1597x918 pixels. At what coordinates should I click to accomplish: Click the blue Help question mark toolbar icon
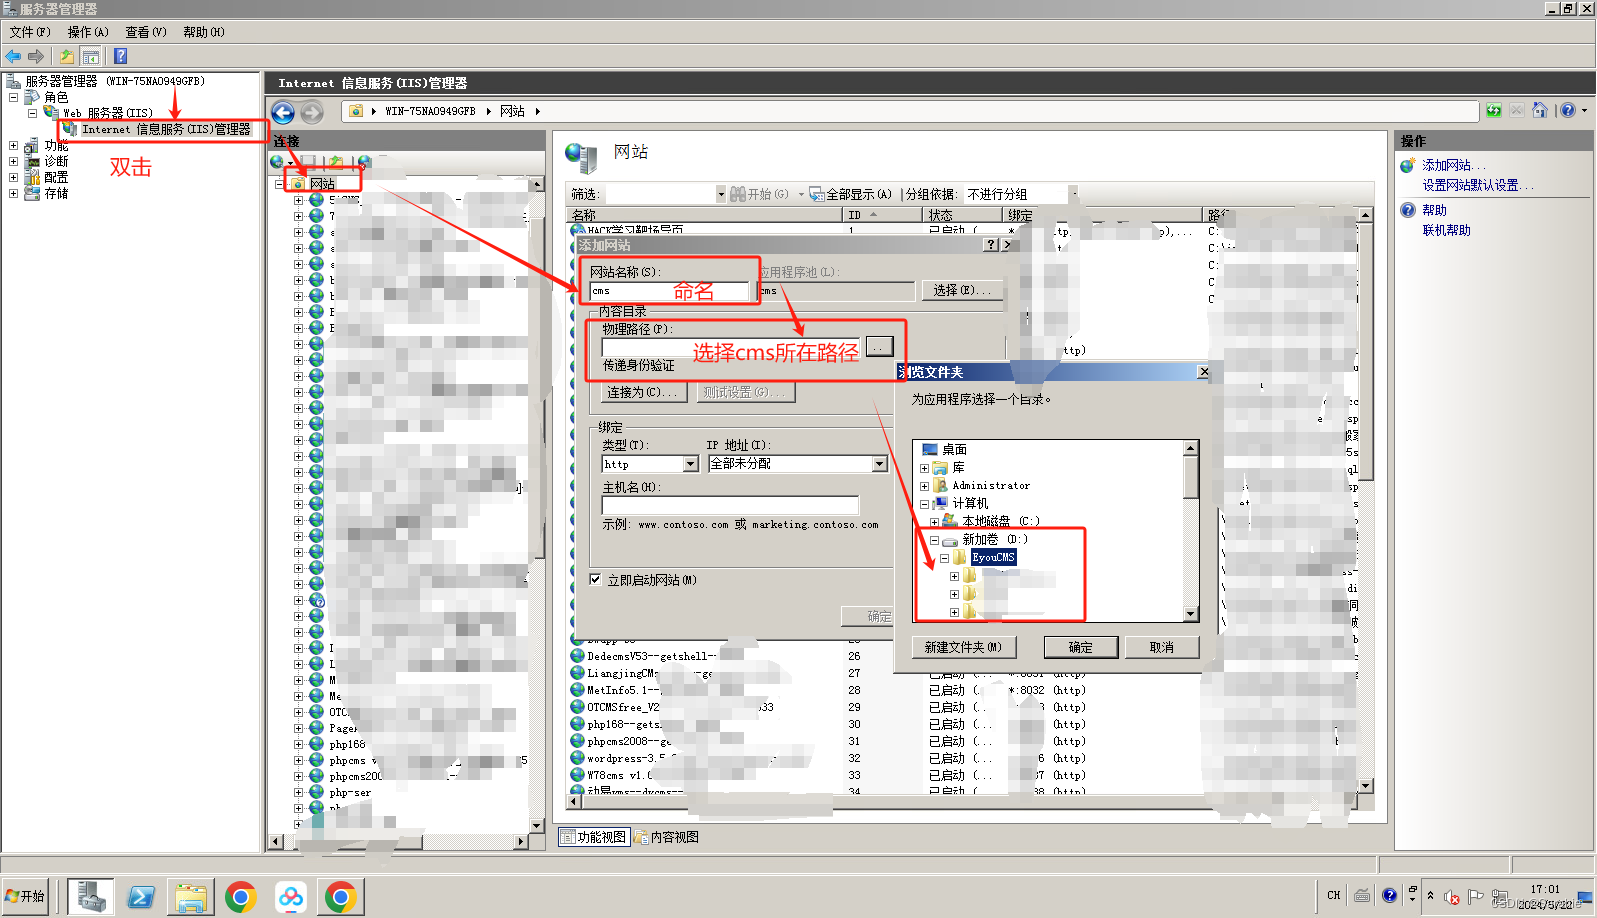(121, 56)
